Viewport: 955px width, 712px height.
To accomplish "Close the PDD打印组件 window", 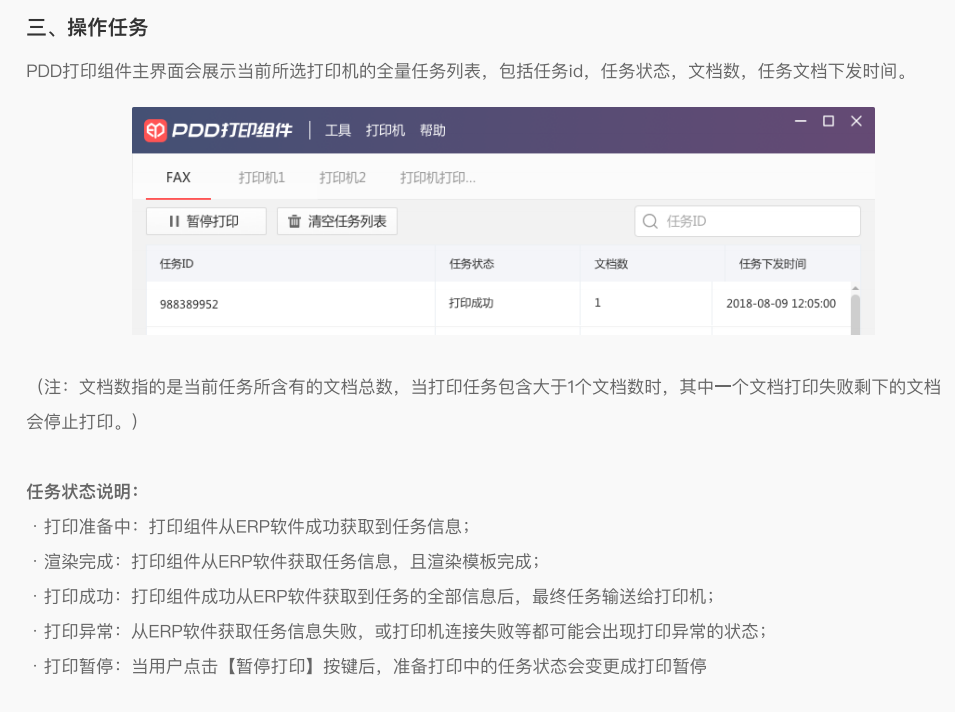I will (856, 121).
